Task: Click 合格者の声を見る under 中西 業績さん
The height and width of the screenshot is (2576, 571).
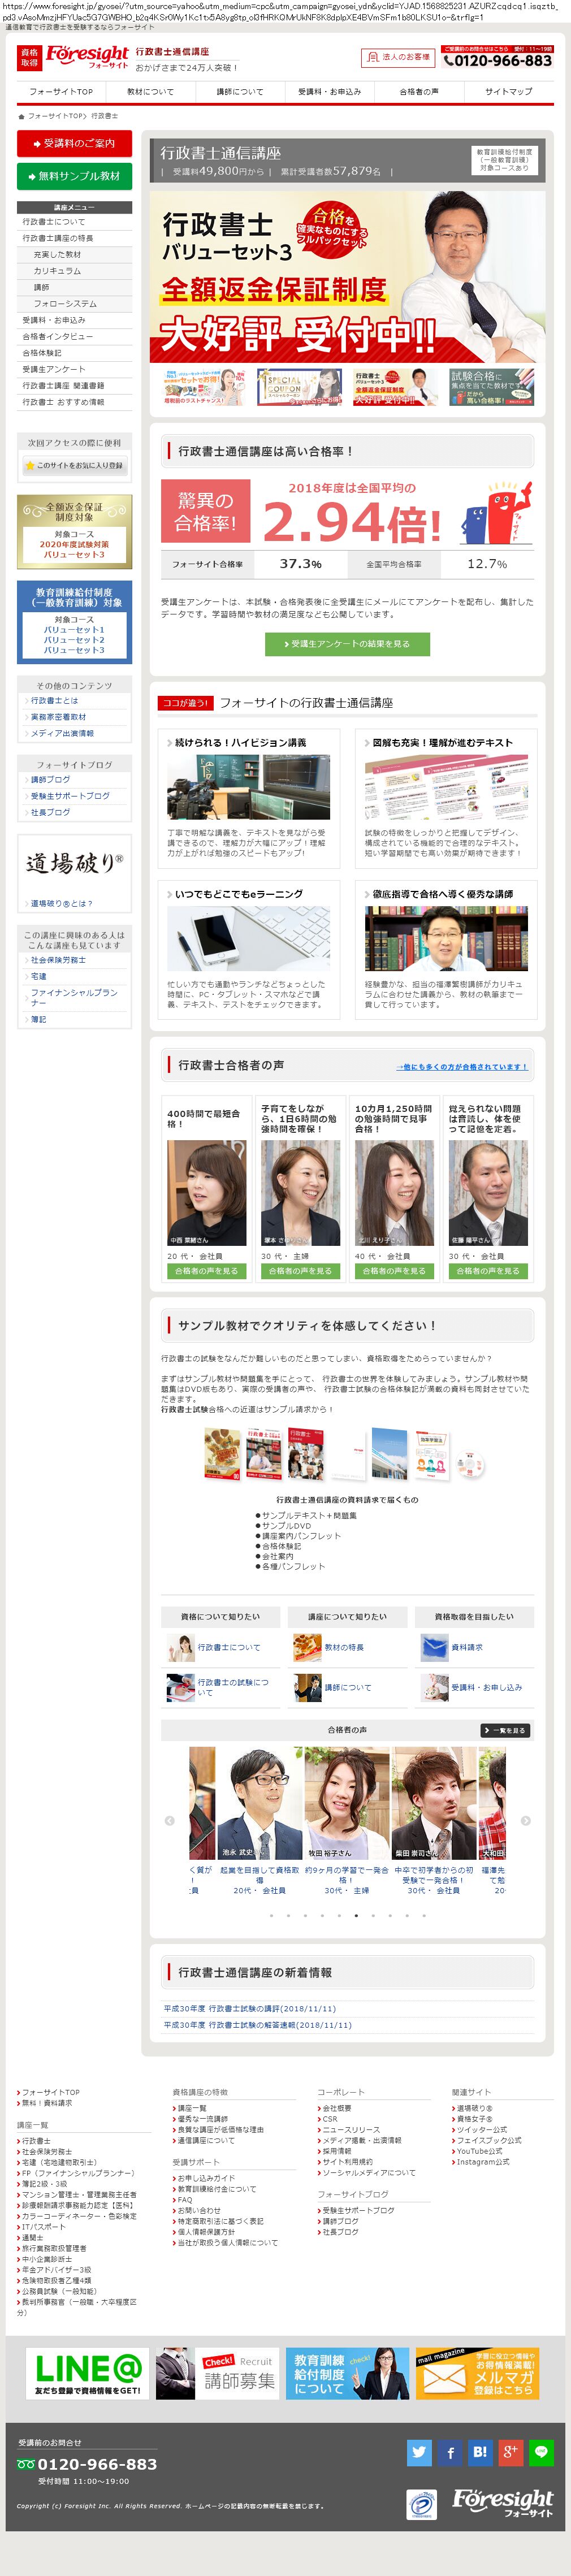Action: [x=206, y=1271]
